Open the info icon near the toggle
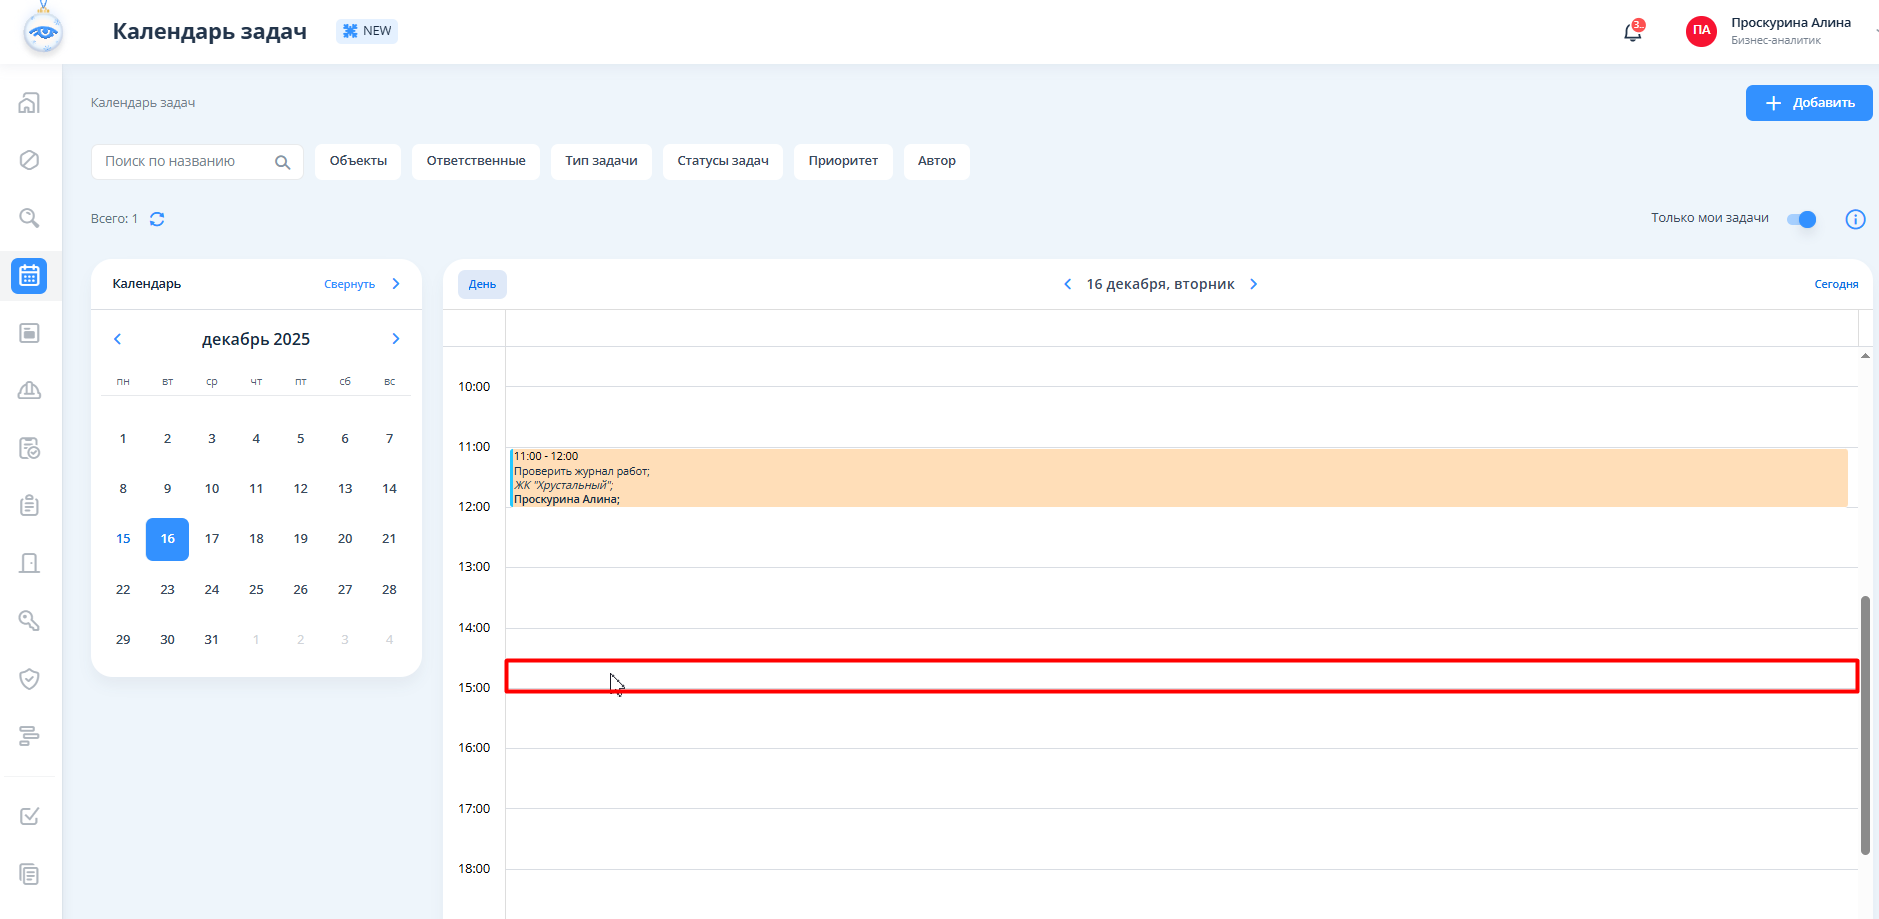This screenshot has width=1879, height=919. tap(1855, 219)
